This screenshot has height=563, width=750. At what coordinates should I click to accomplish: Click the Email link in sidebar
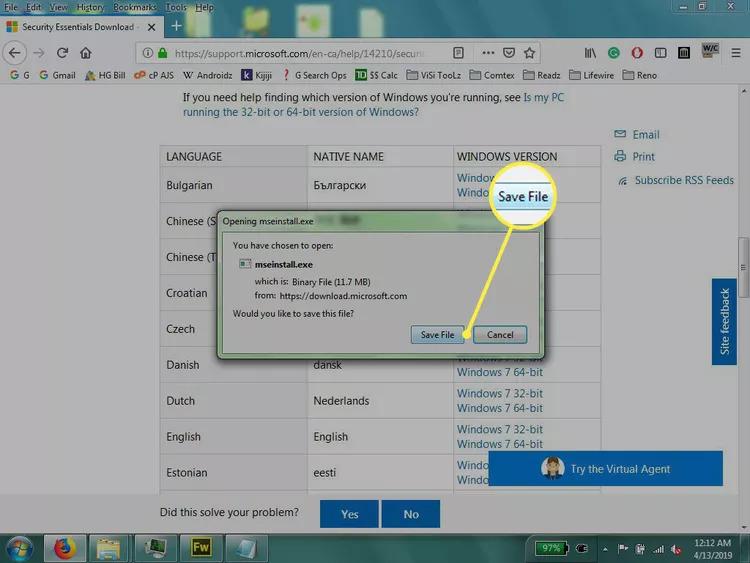(637, 134)
